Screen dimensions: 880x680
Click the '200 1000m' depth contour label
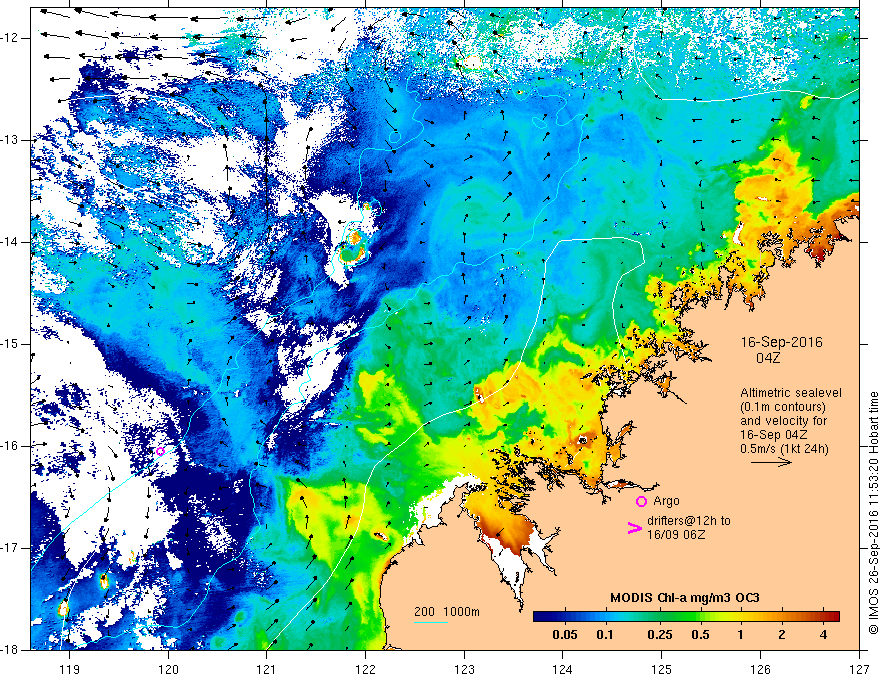coord(447,612)
